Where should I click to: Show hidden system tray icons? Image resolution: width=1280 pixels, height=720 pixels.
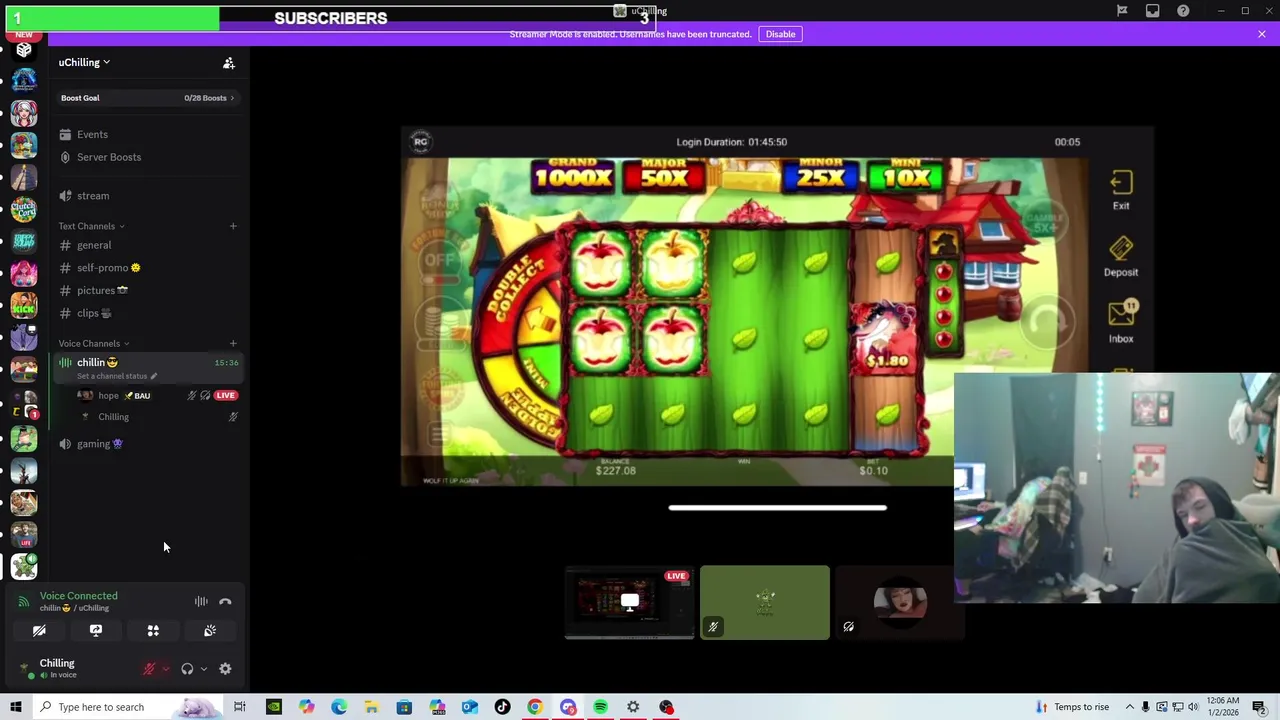1128,707
